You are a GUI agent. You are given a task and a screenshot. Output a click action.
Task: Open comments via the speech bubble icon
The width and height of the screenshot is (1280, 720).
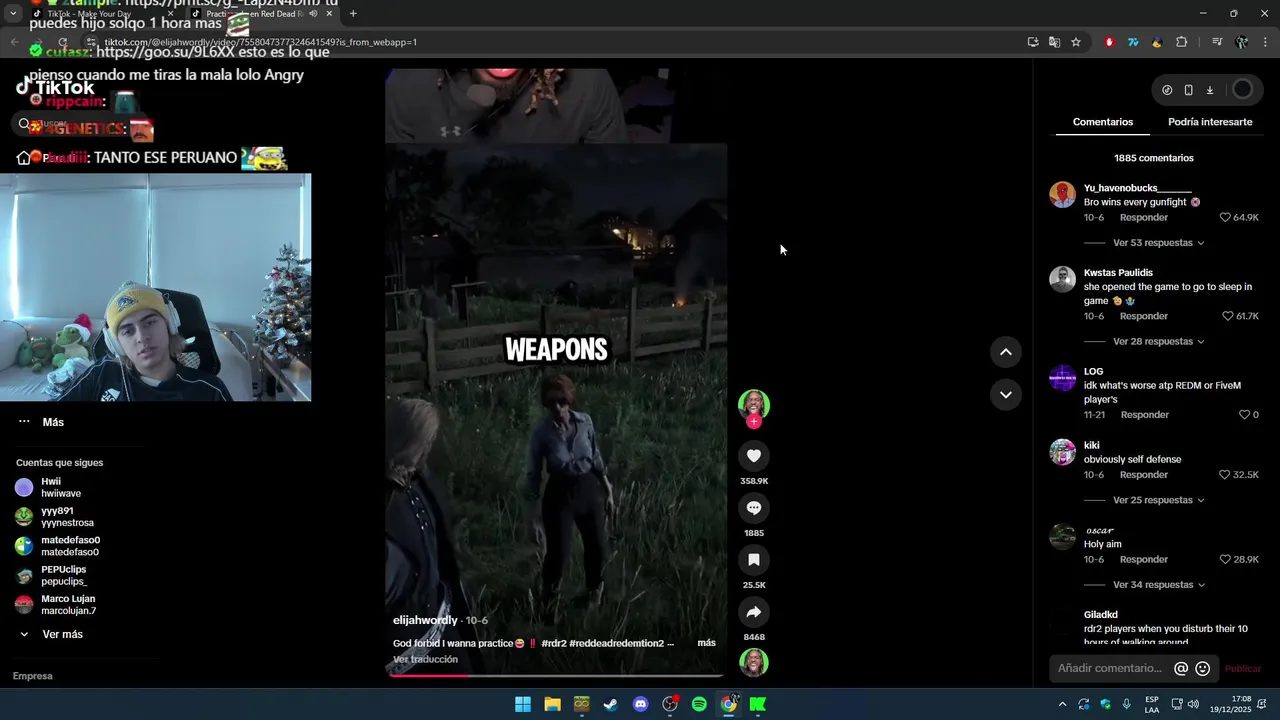[x=754, y=508]
